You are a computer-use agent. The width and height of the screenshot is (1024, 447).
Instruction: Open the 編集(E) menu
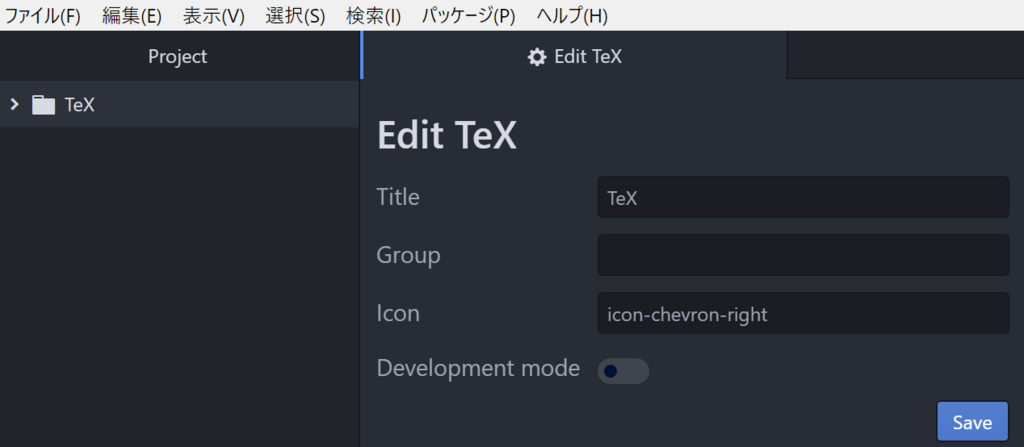pyautogui.click(x=132, y=16)
